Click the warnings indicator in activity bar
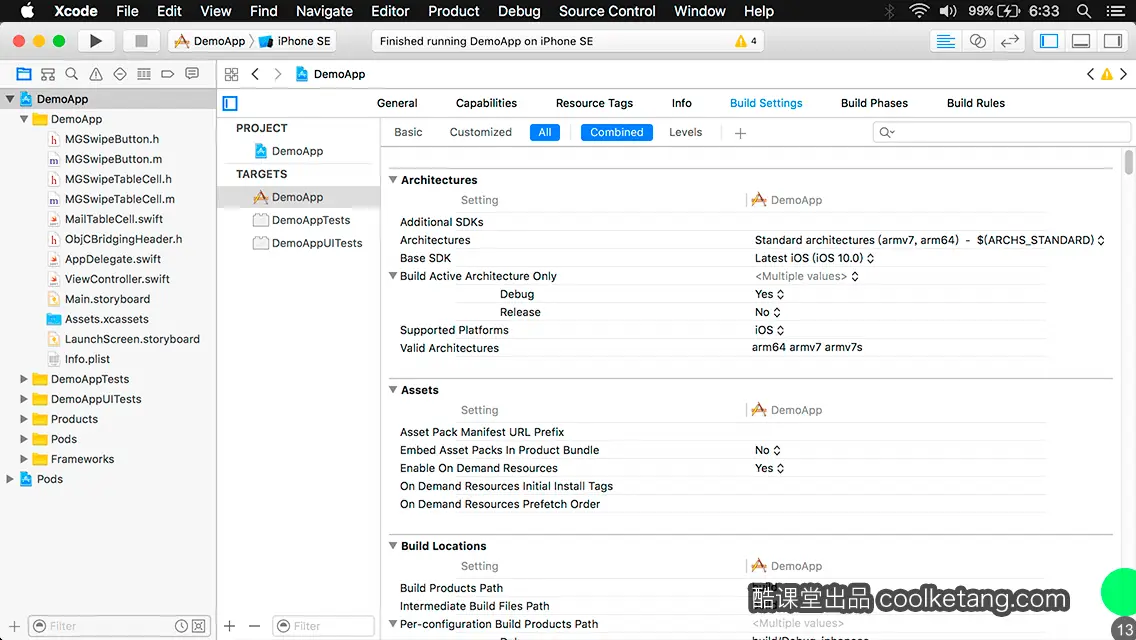 [x=746, y=41]
